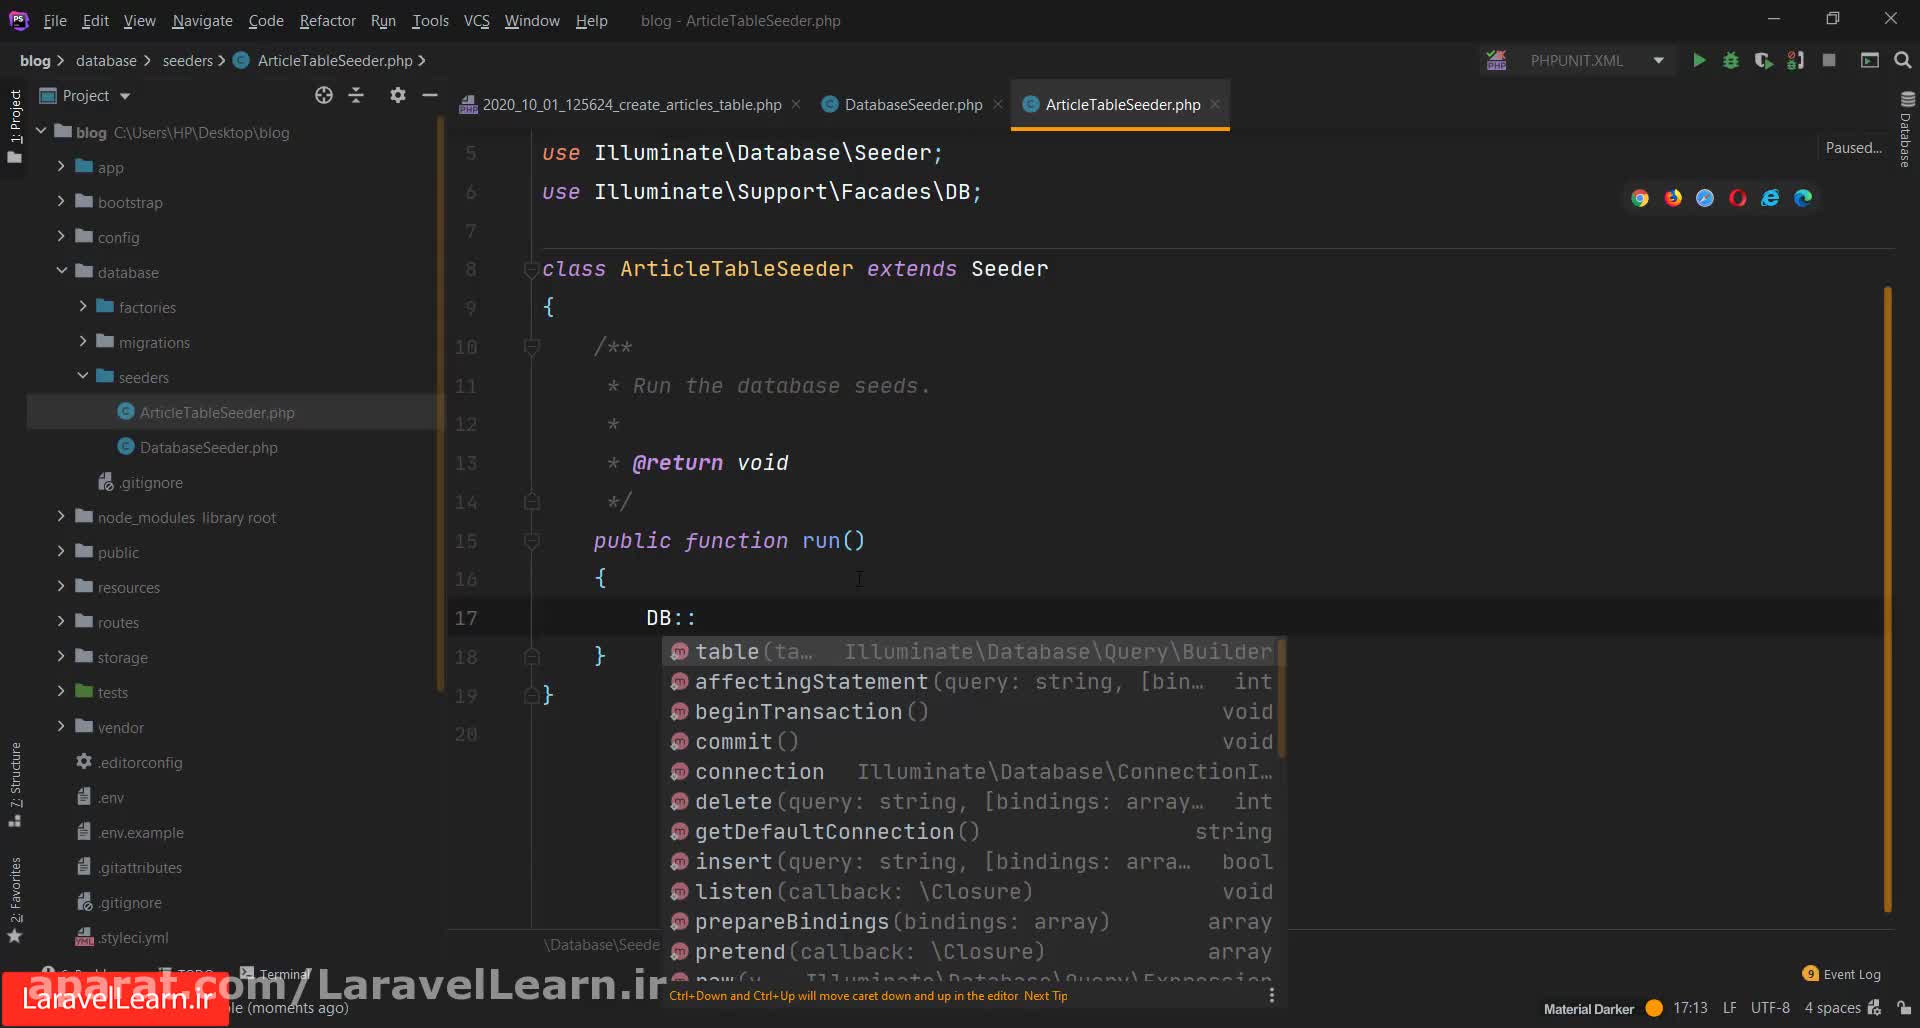Open the Refactor menu

click(x=327, y=21)
